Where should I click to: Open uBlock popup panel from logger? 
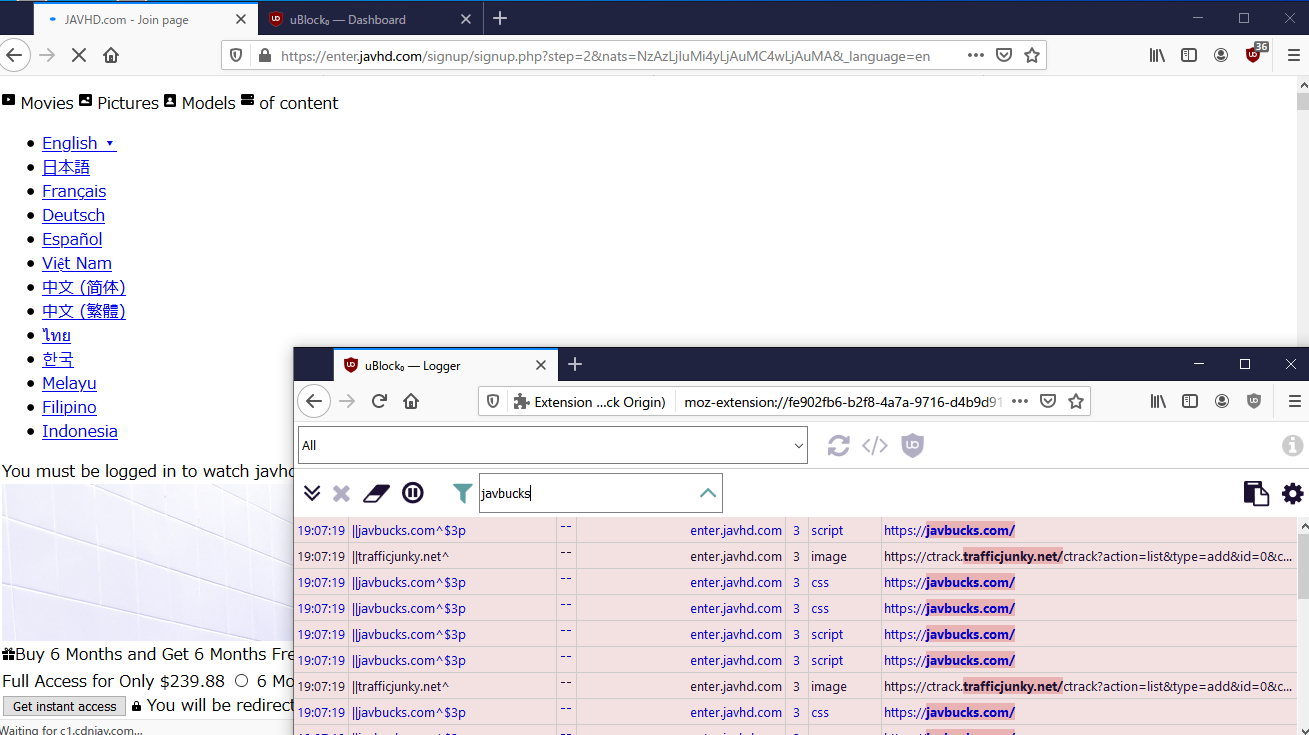(912, 445)
